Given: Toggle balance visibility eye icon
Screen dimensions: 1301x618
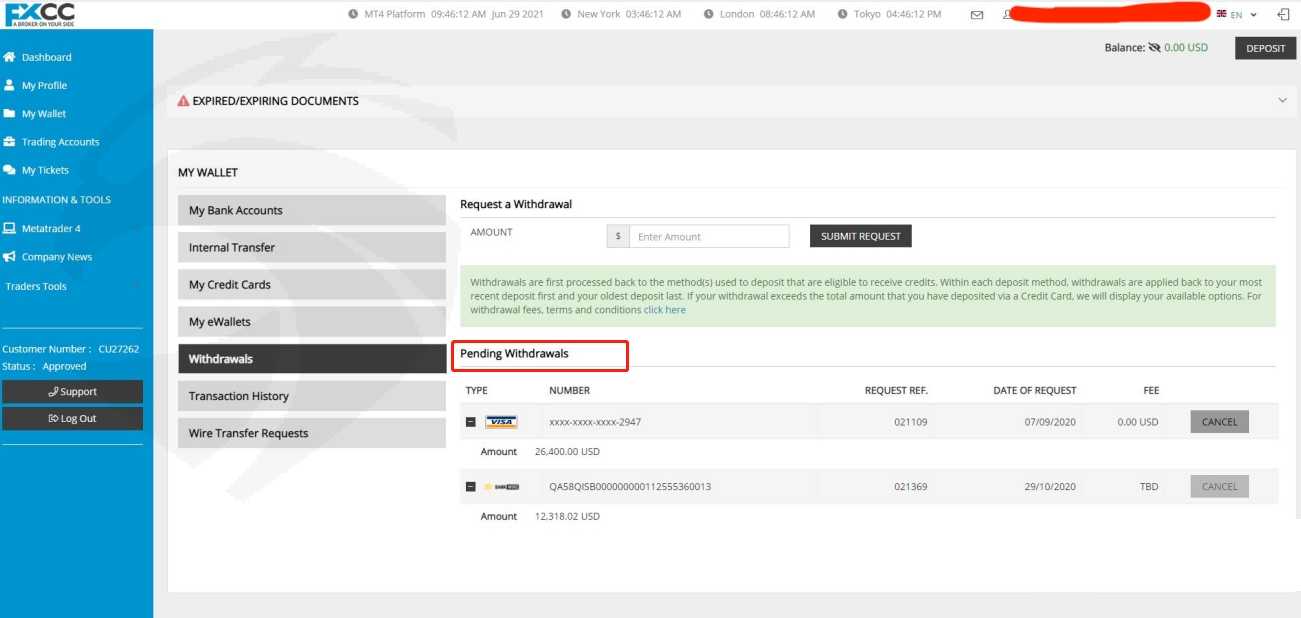Looking at the screenshot, I should tap(1154, 47).
